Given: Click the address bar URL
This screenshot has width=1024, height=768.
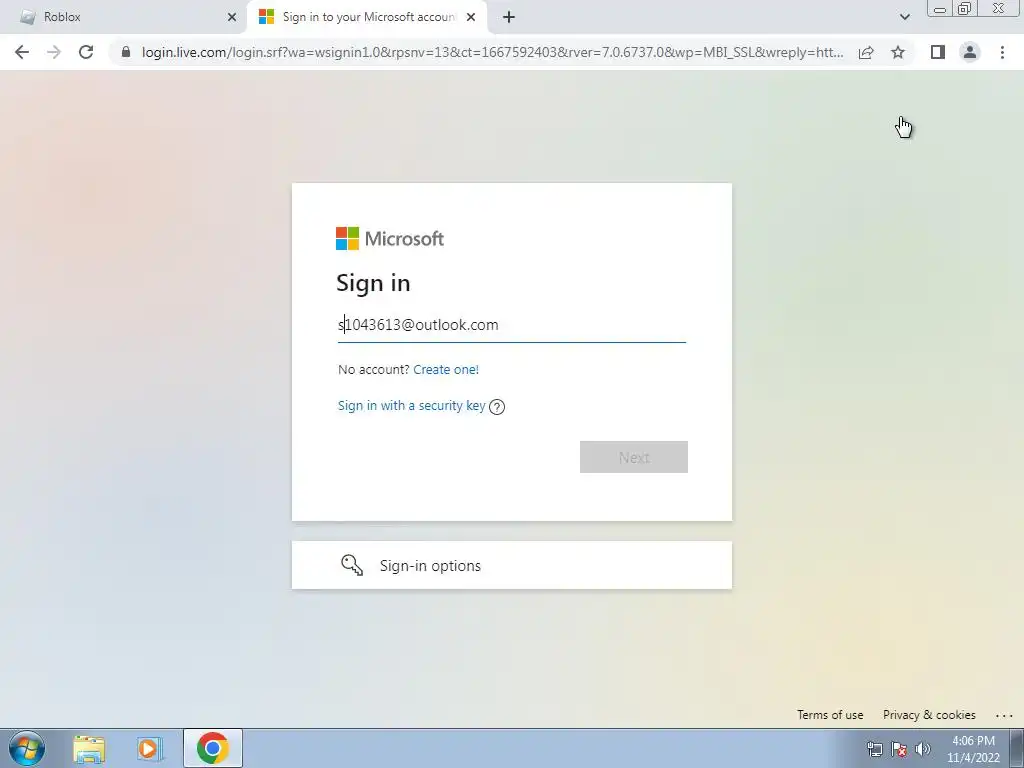Looking at the screenshot, I should [492, 52].
